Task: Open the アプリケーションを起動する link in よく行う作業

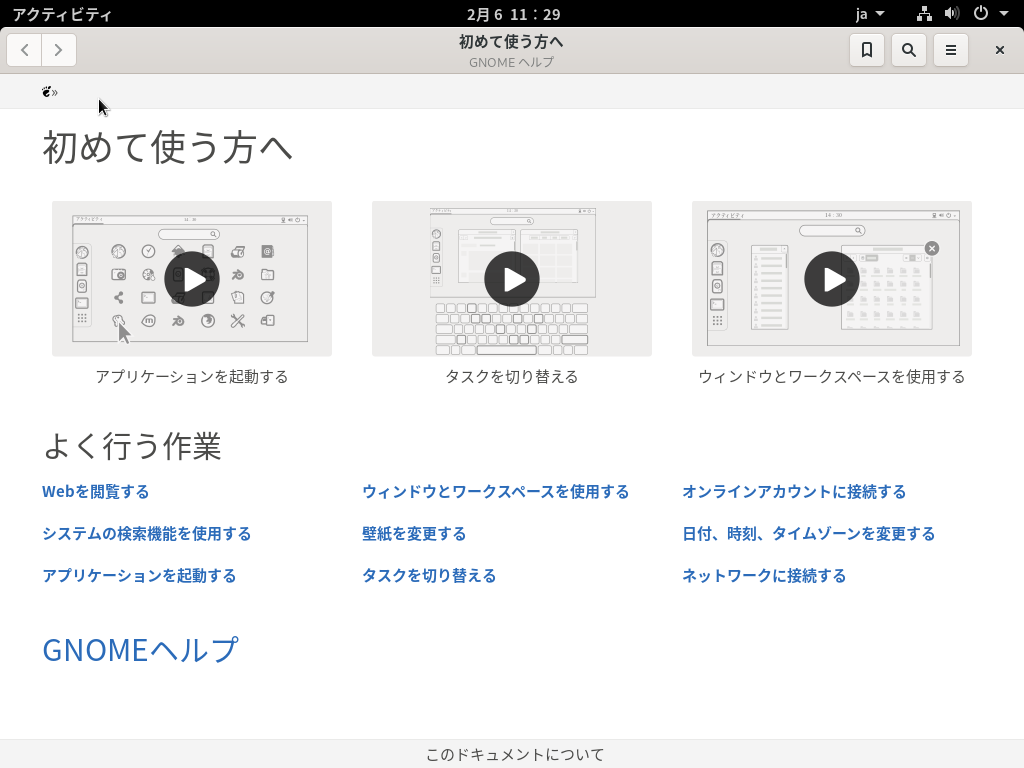Action: tap(139, 575)
